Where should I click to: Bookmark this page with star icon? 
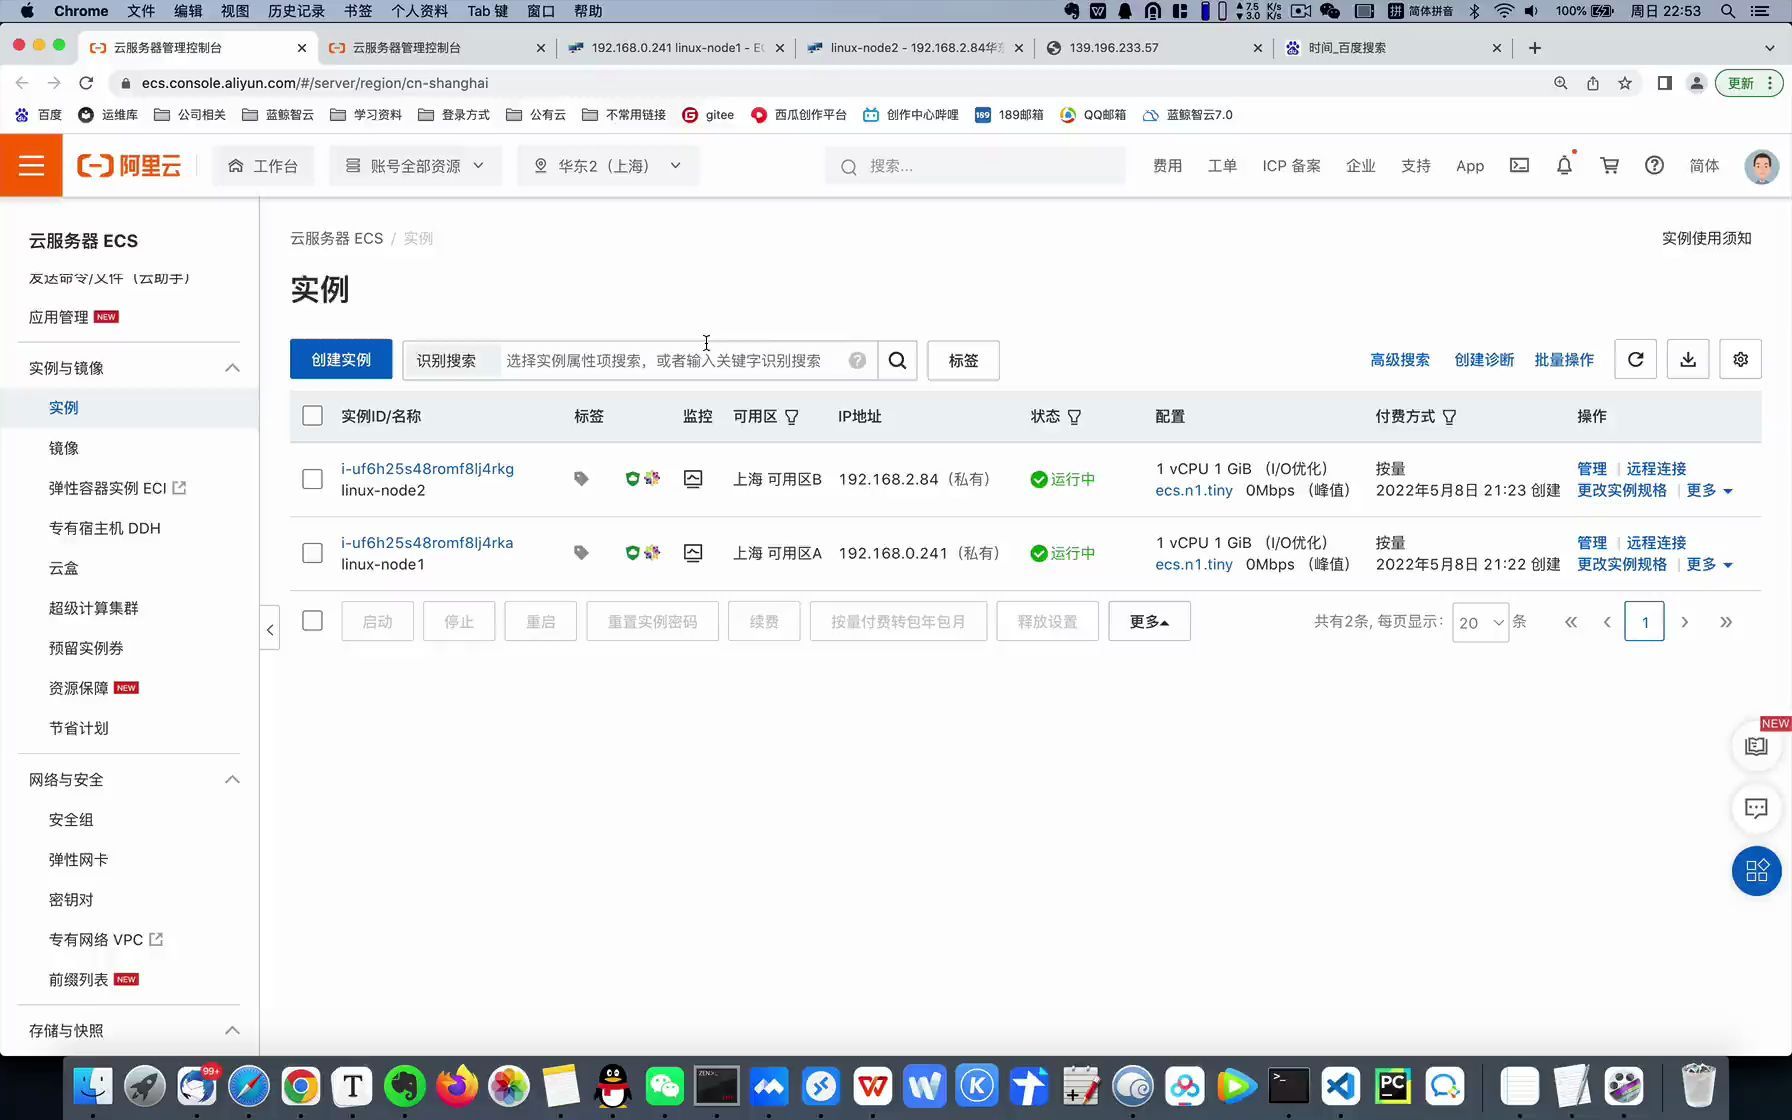click(x=1625, y=83)
